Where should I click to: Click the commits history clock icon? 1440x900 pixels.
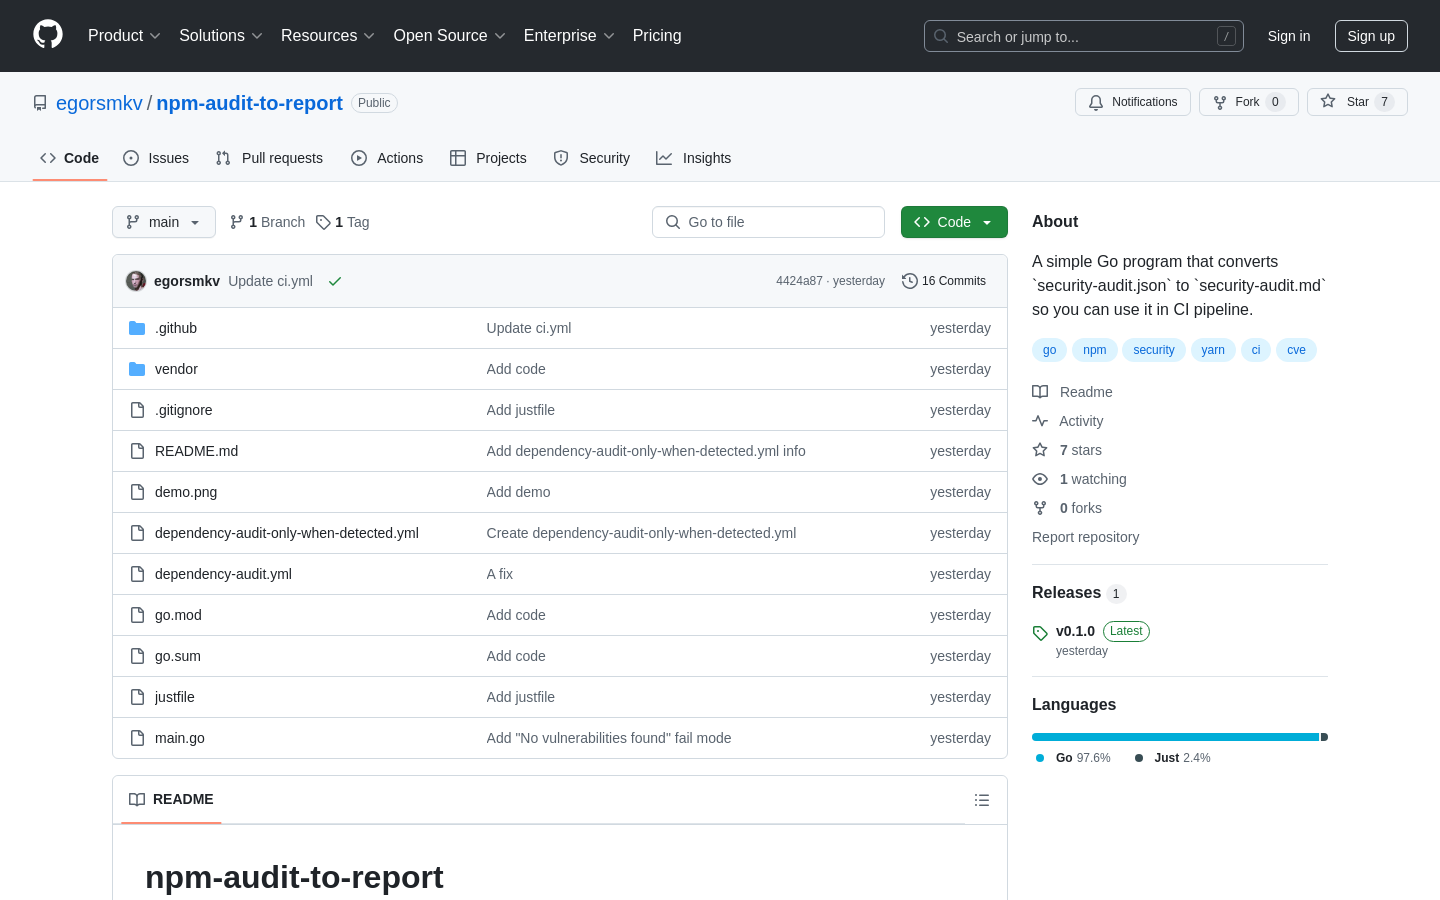coord(909,281)
